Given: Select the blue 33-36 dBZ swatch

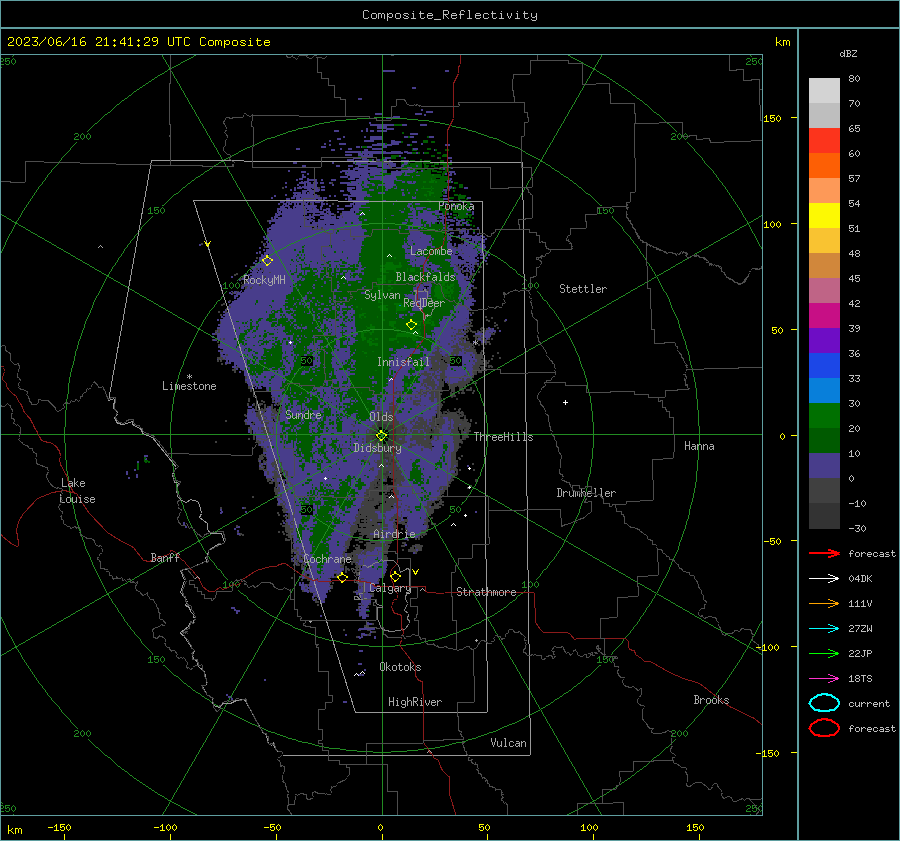Looking at the screenshot, I should (824, 366).
